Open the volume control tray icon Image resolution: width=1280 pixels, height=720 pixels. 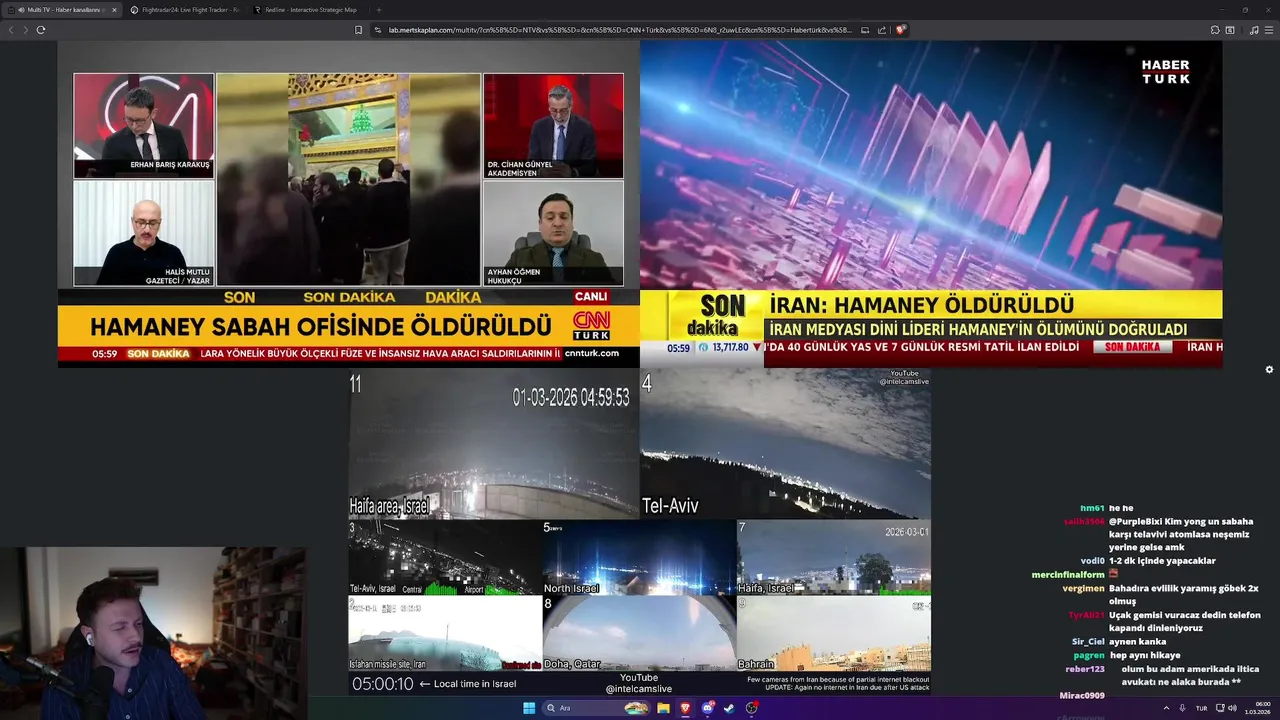[1233, 708]
